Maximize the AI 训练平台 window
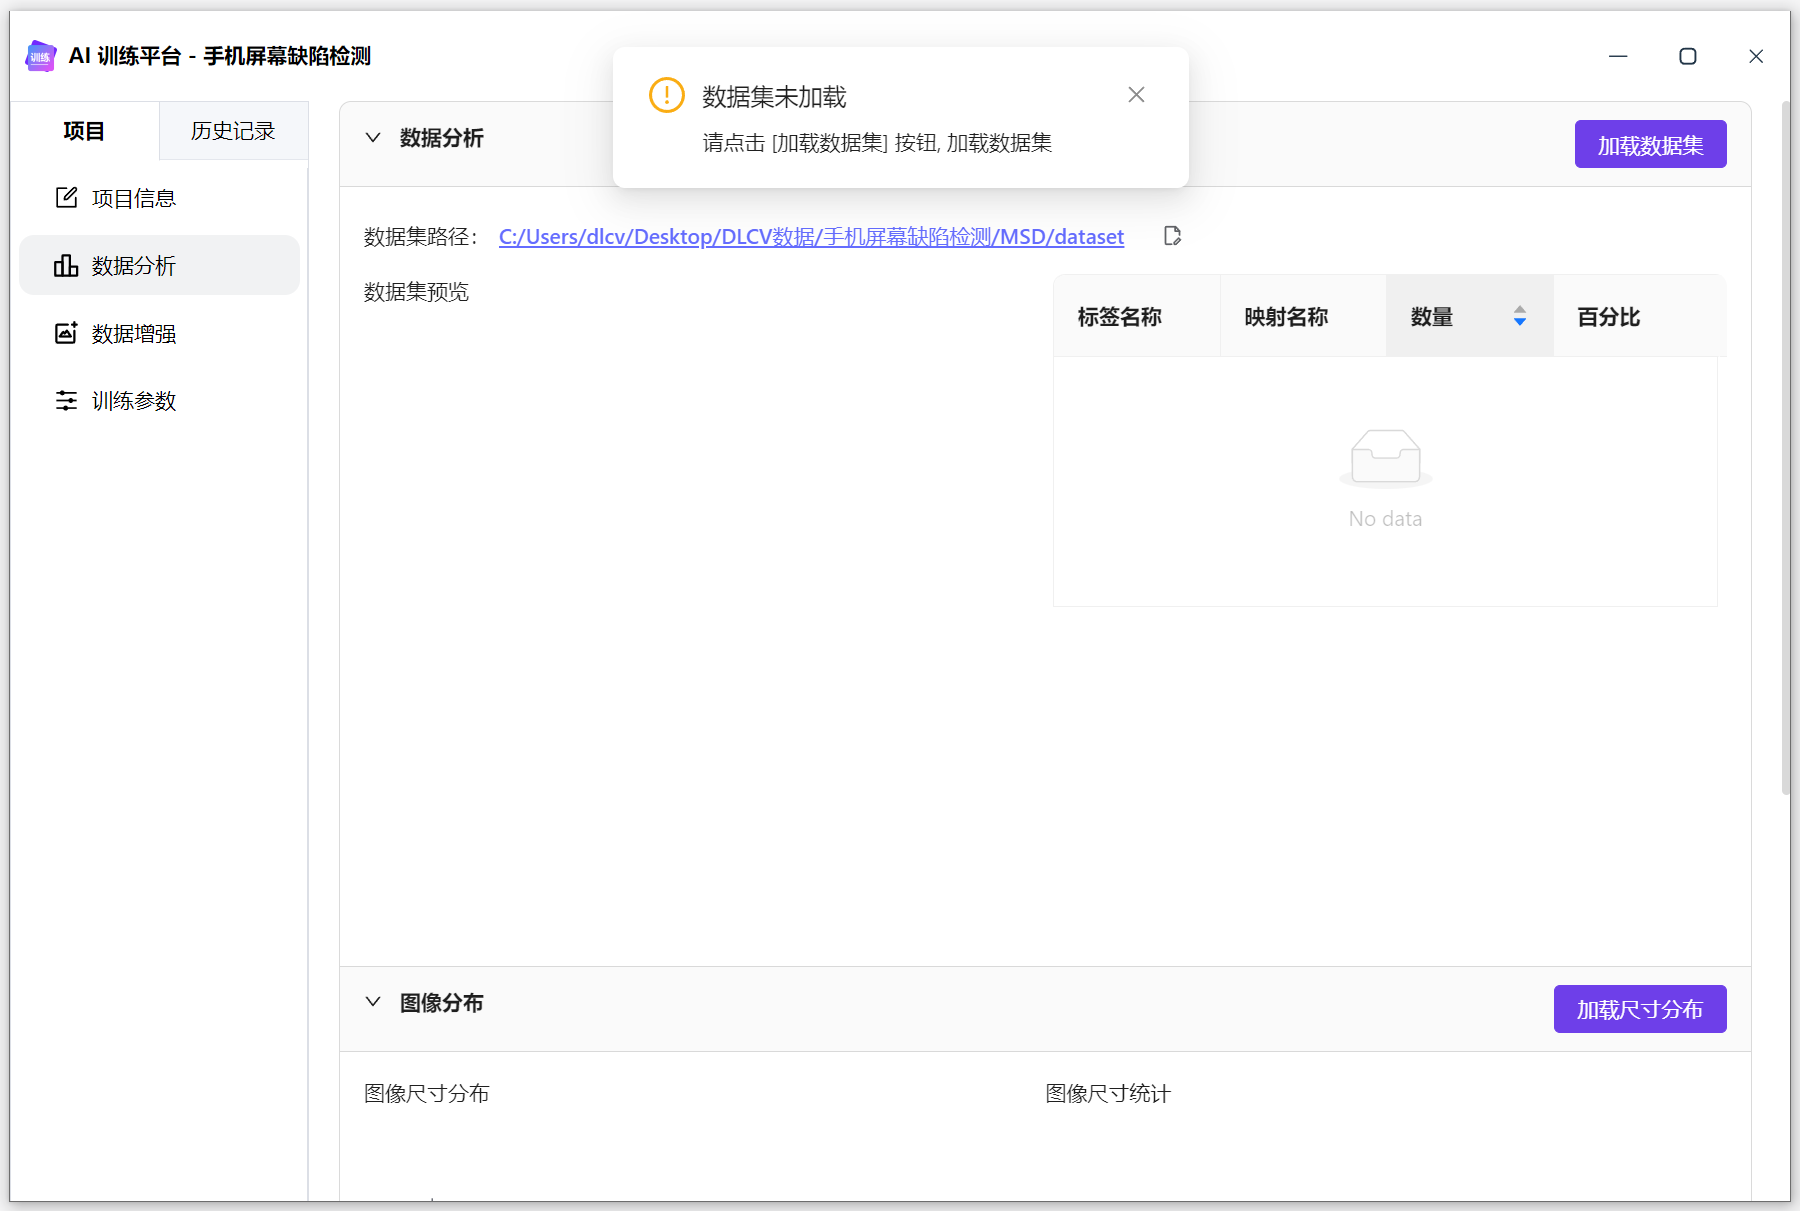Viewport: 1800px width, 1211px height. click(x=1688, y=56)
